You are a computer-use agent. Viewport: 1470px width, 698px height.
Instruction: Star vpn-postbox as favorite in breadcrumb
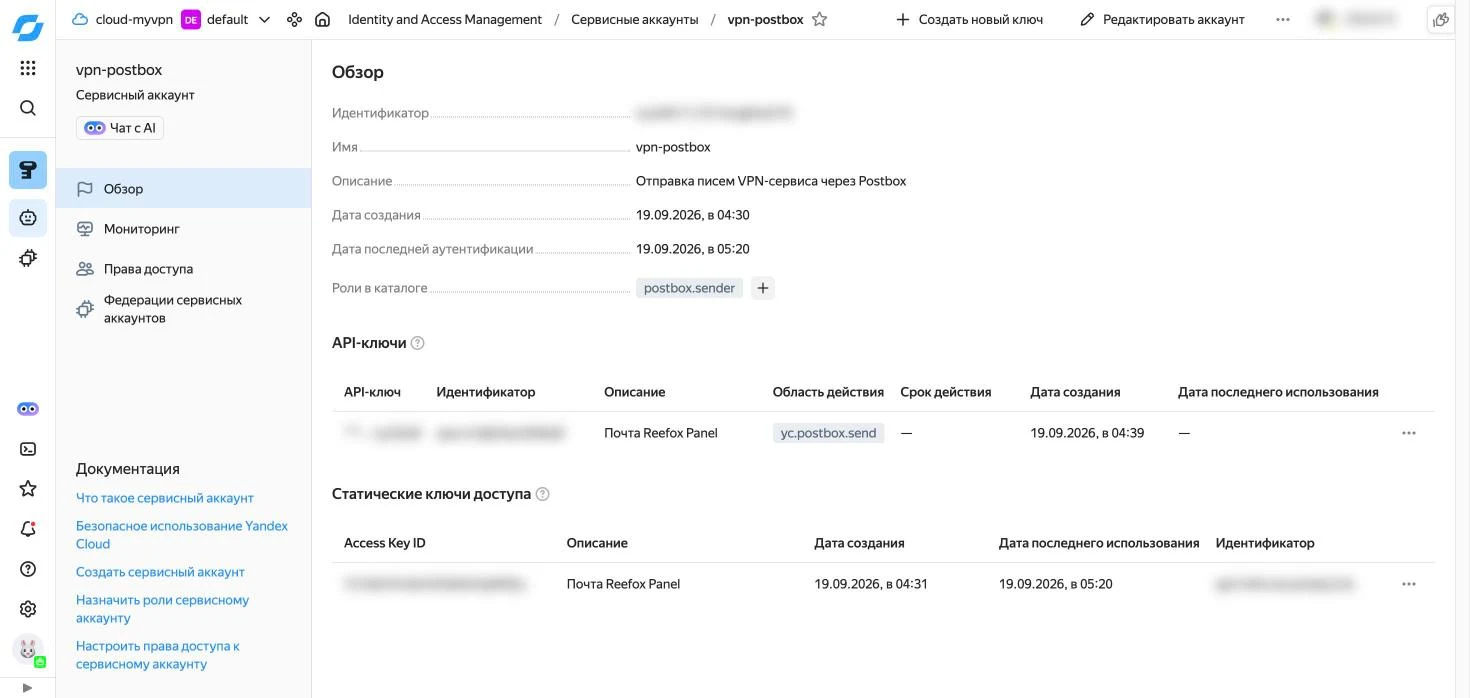point(819,19)
